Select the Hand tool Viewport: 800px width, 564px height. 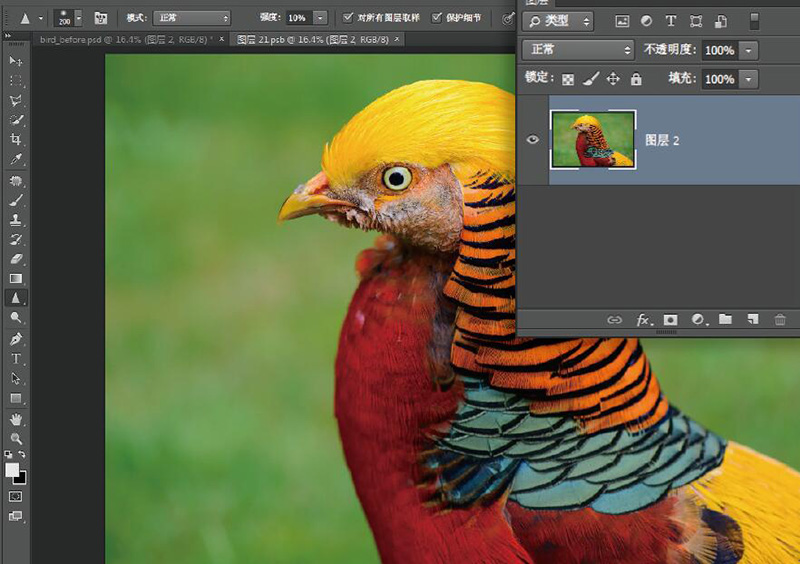tap(16, 419)
